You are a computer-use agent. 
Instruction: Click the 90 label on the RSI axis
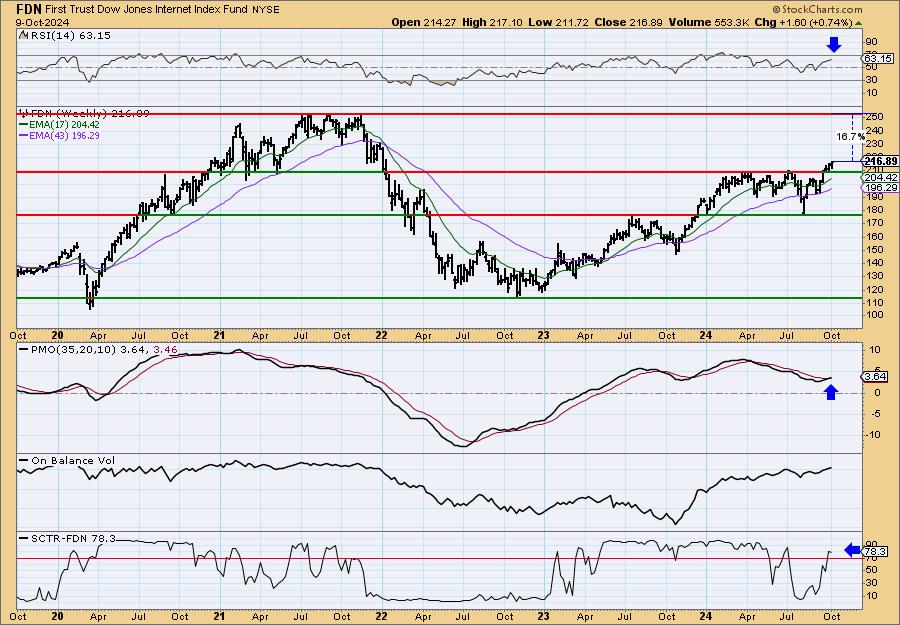click(872, 41)
